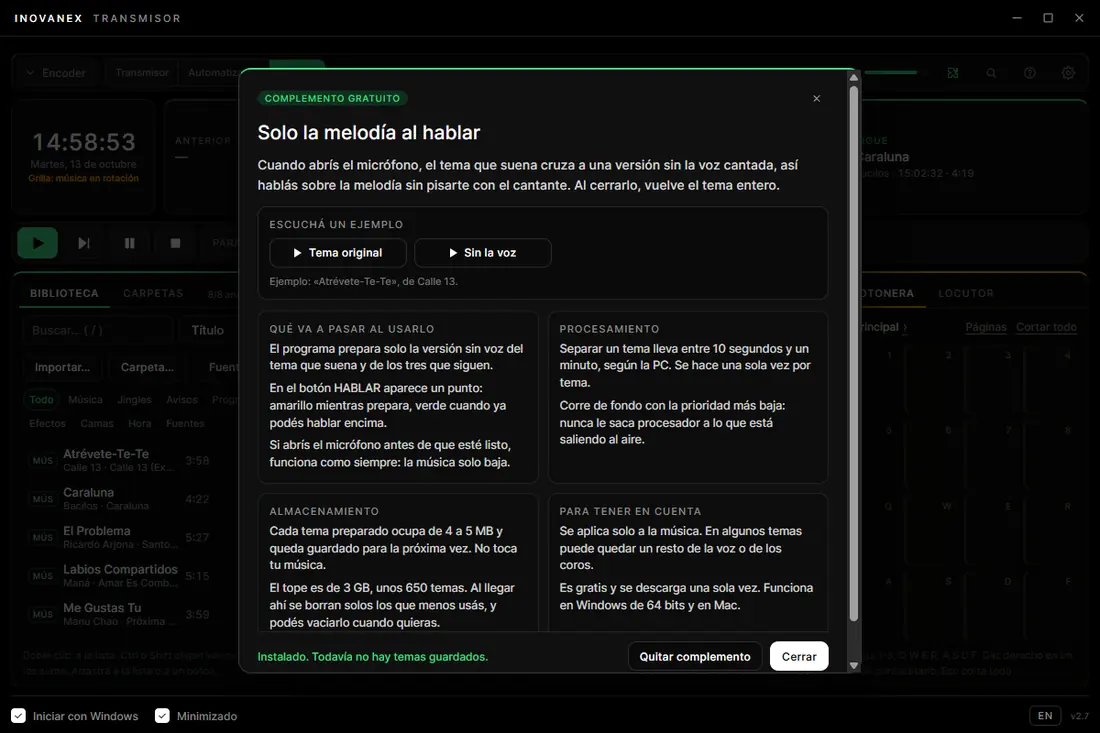Screen dimensions: 1100x733
Task: Toggle the 'Minimizado' checkbox
Action: 162,715
